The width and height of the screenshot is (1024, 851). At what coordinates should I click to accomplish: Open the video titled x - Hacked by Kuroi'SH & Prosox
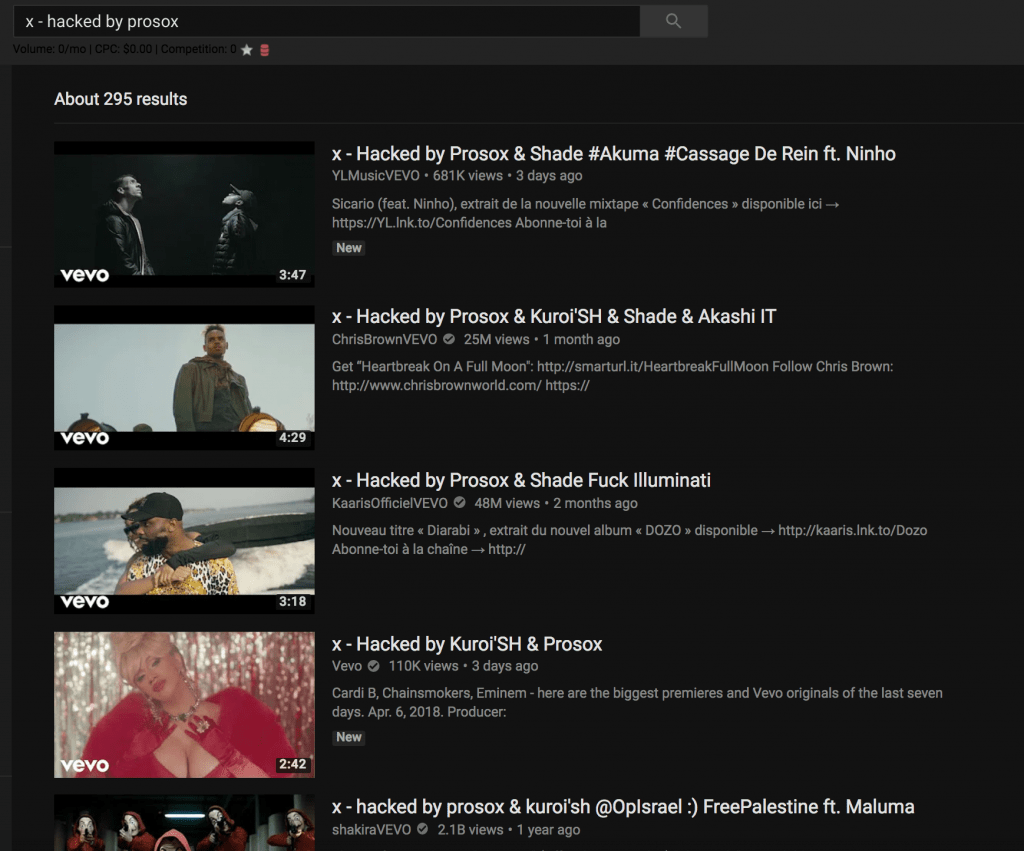tap(467, 644)
